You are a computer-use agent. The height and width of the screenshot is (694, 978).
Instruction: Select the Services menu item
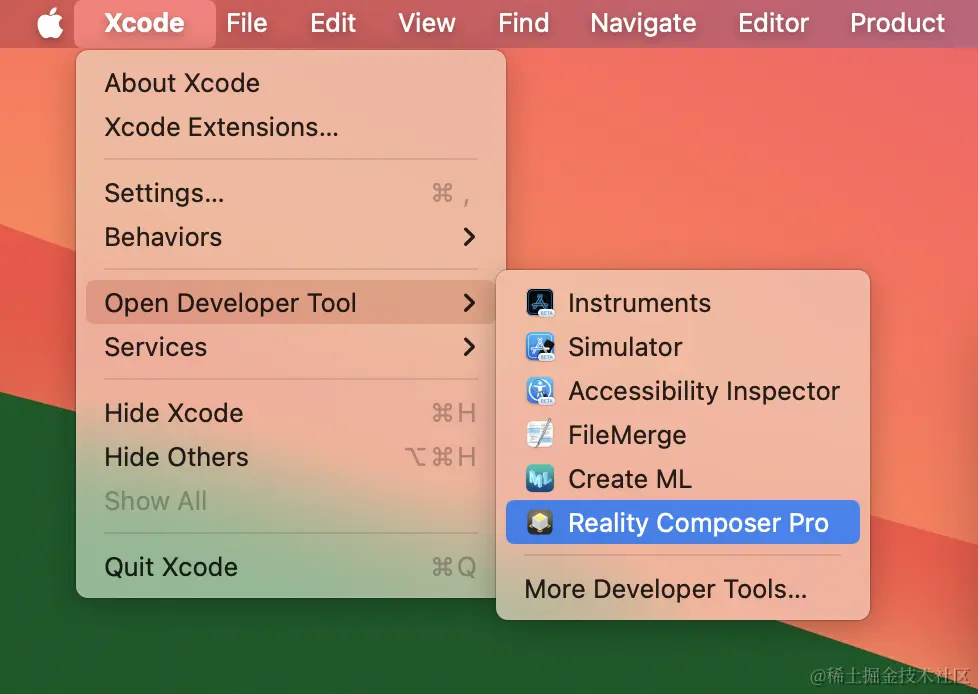[291, 347]
